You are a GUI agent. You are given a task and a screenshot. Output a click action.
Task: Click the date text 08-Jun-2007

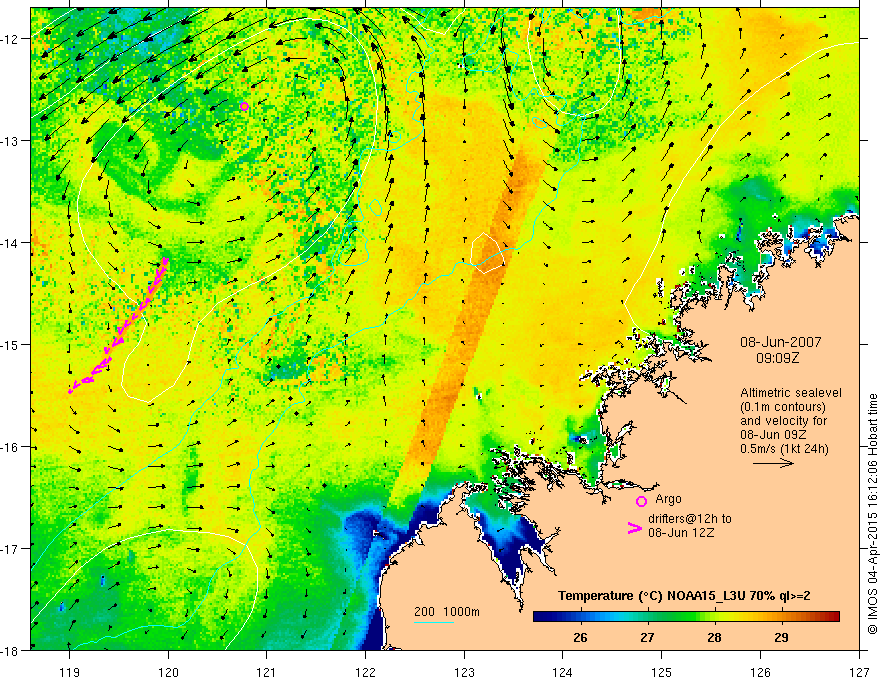781,342
